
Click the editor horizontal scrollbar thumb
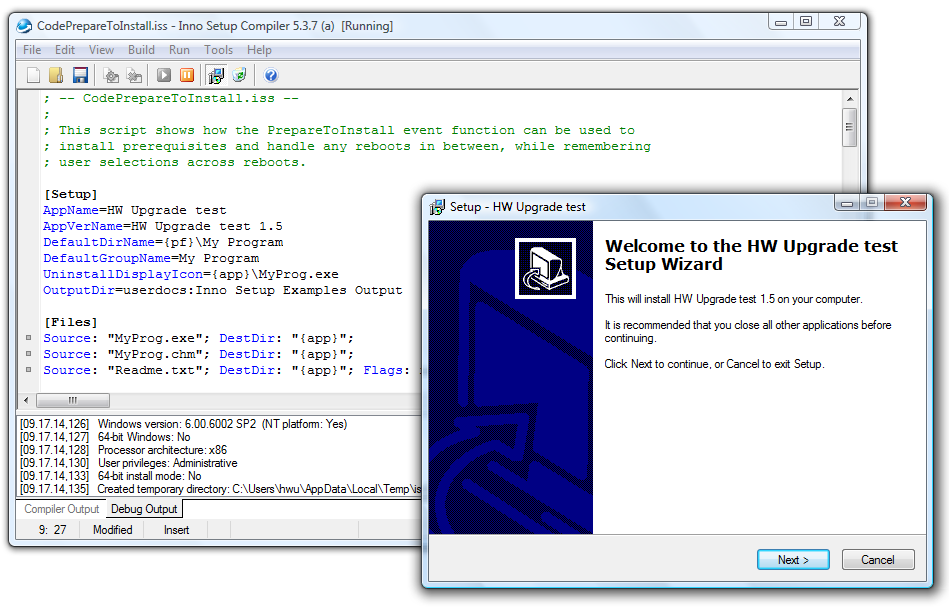(73, 400)
